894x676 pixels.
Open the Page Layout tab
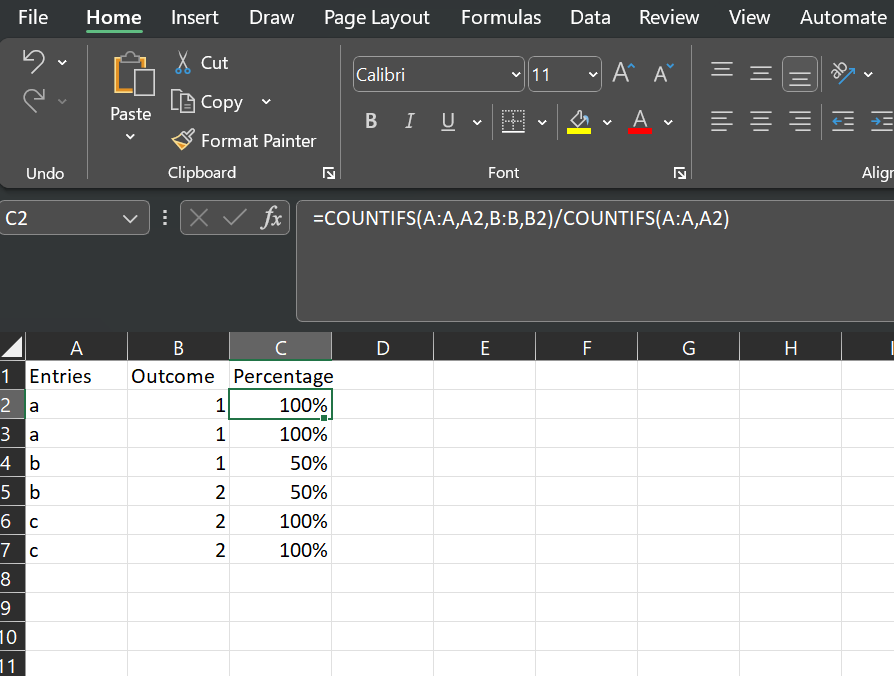coord(377,18)
